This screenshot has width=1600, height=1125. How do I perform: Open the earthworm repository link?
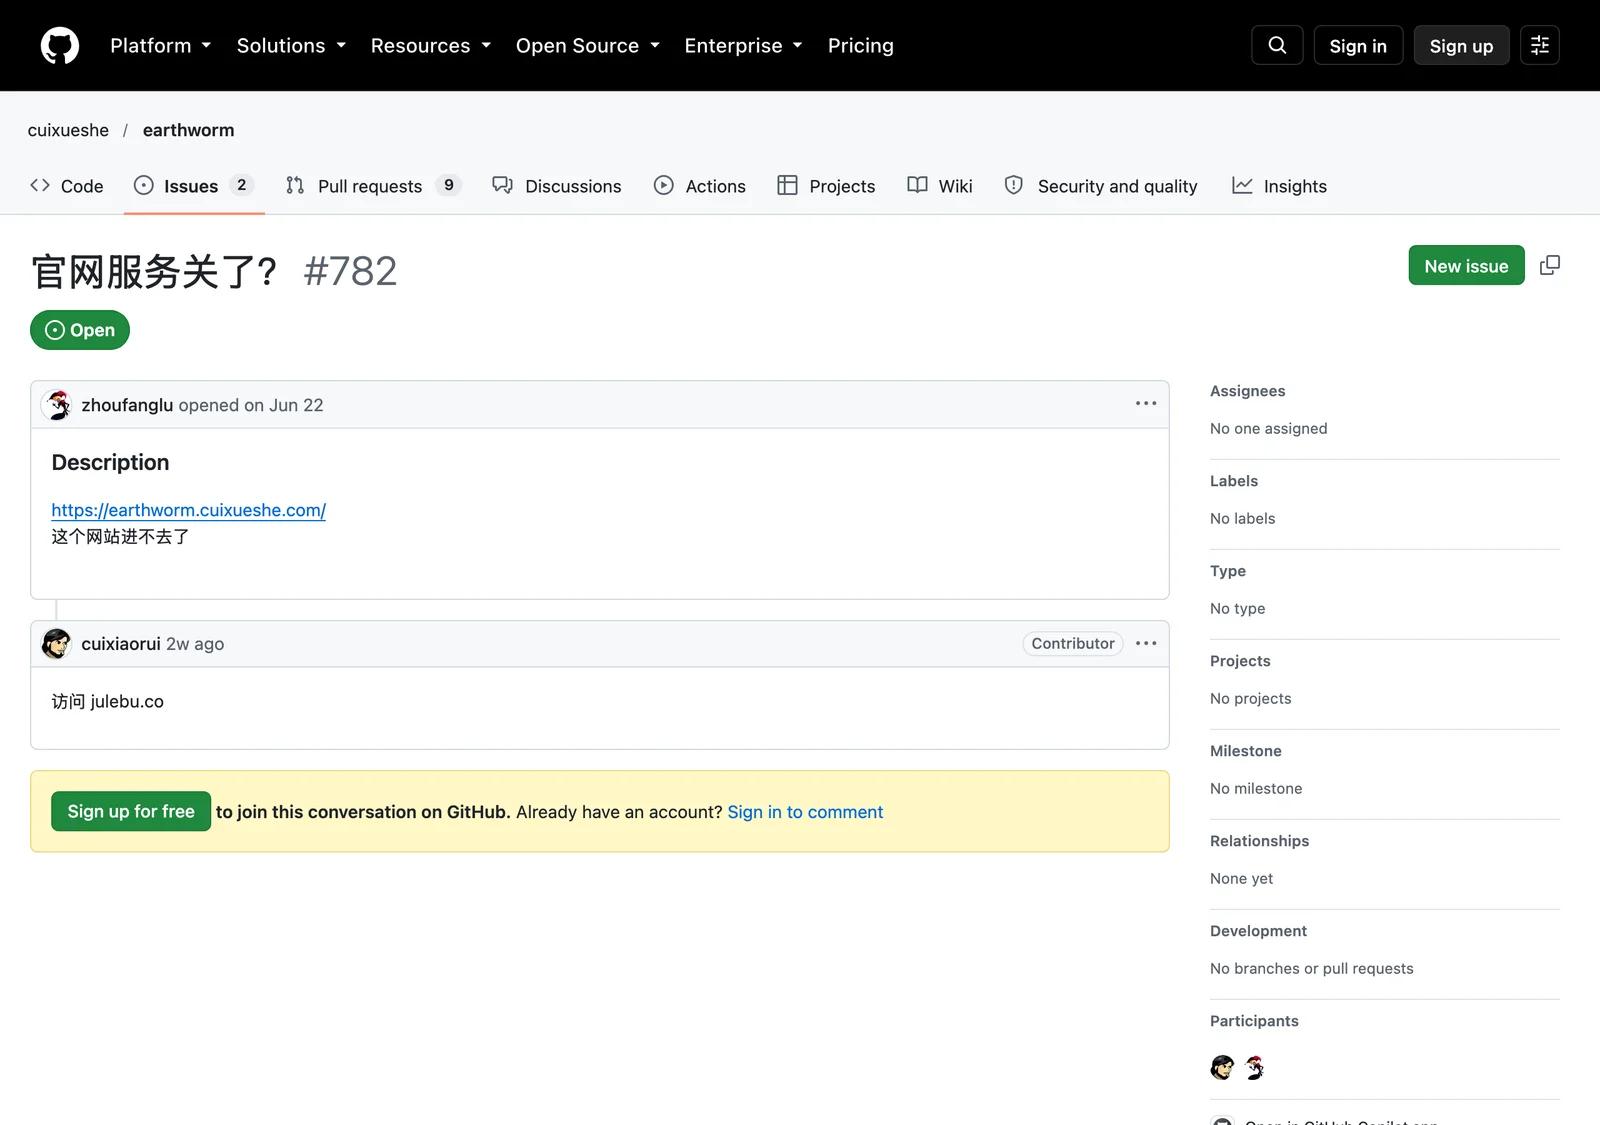[188, 130]
